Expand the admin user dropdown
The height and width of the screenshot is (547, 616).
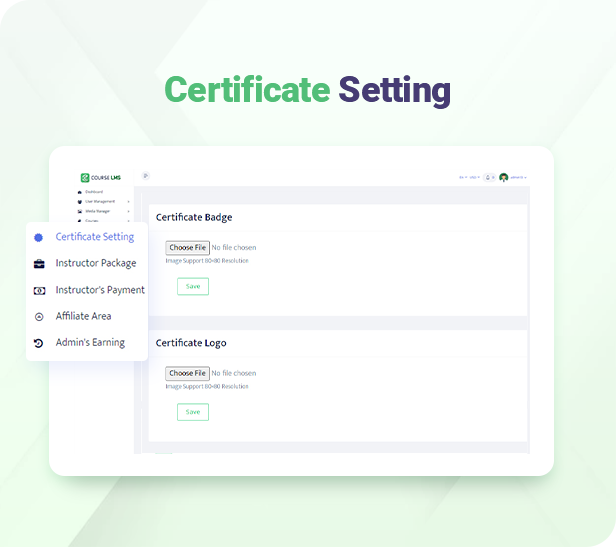518,177
